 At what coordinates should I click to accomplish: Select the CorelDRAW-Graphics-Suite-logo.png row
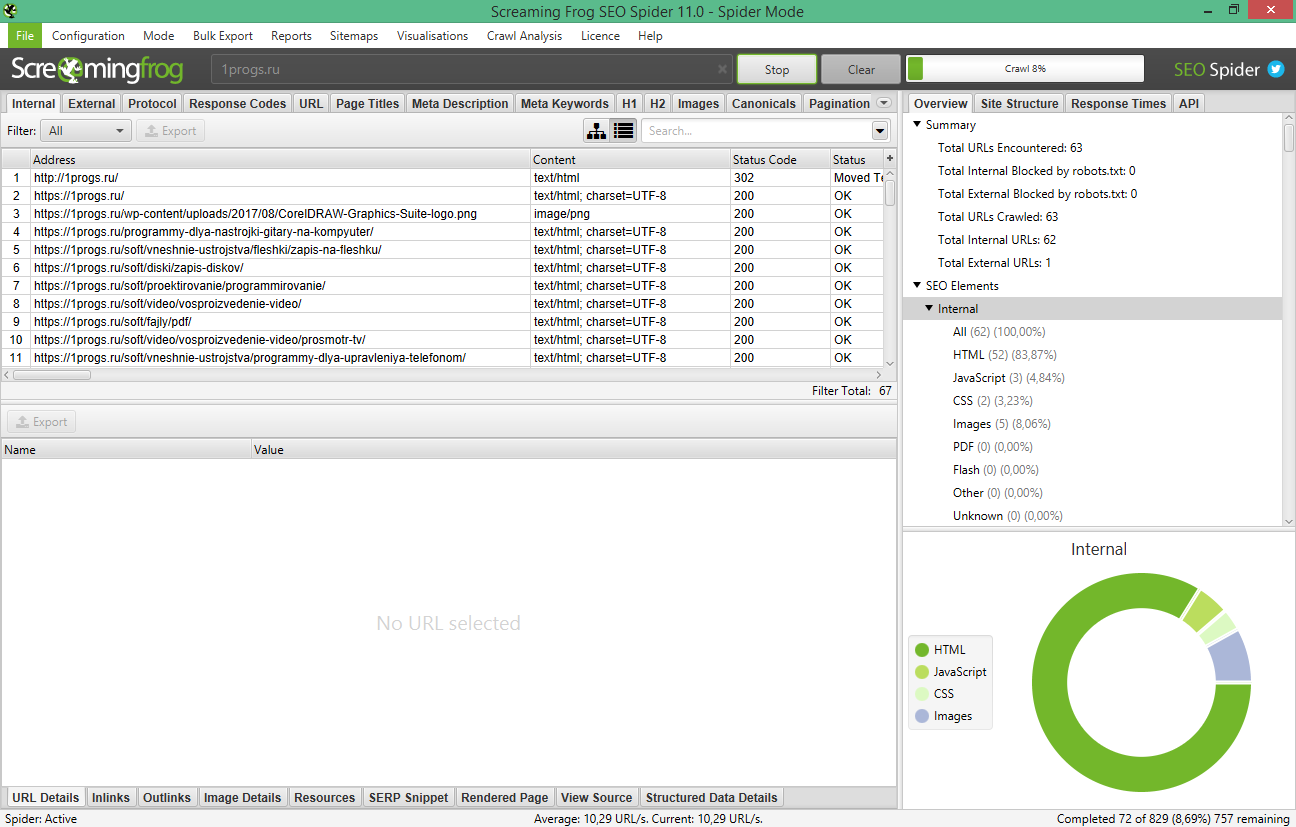click(442, 214)
